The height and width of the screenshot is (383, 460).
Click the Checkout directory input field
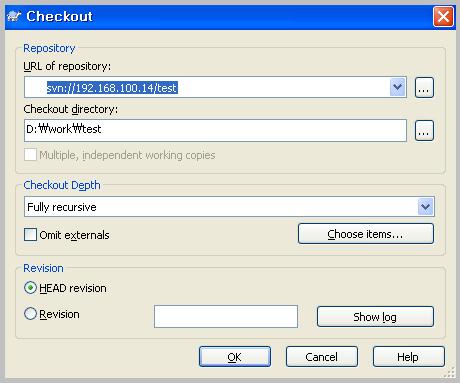pos(215,130)
